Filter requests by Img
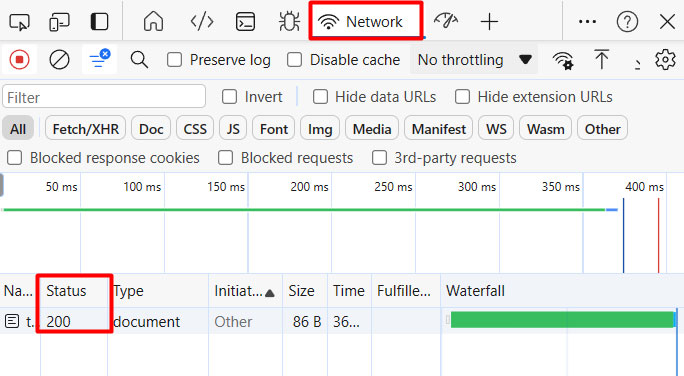 click(x=320, y=129)
